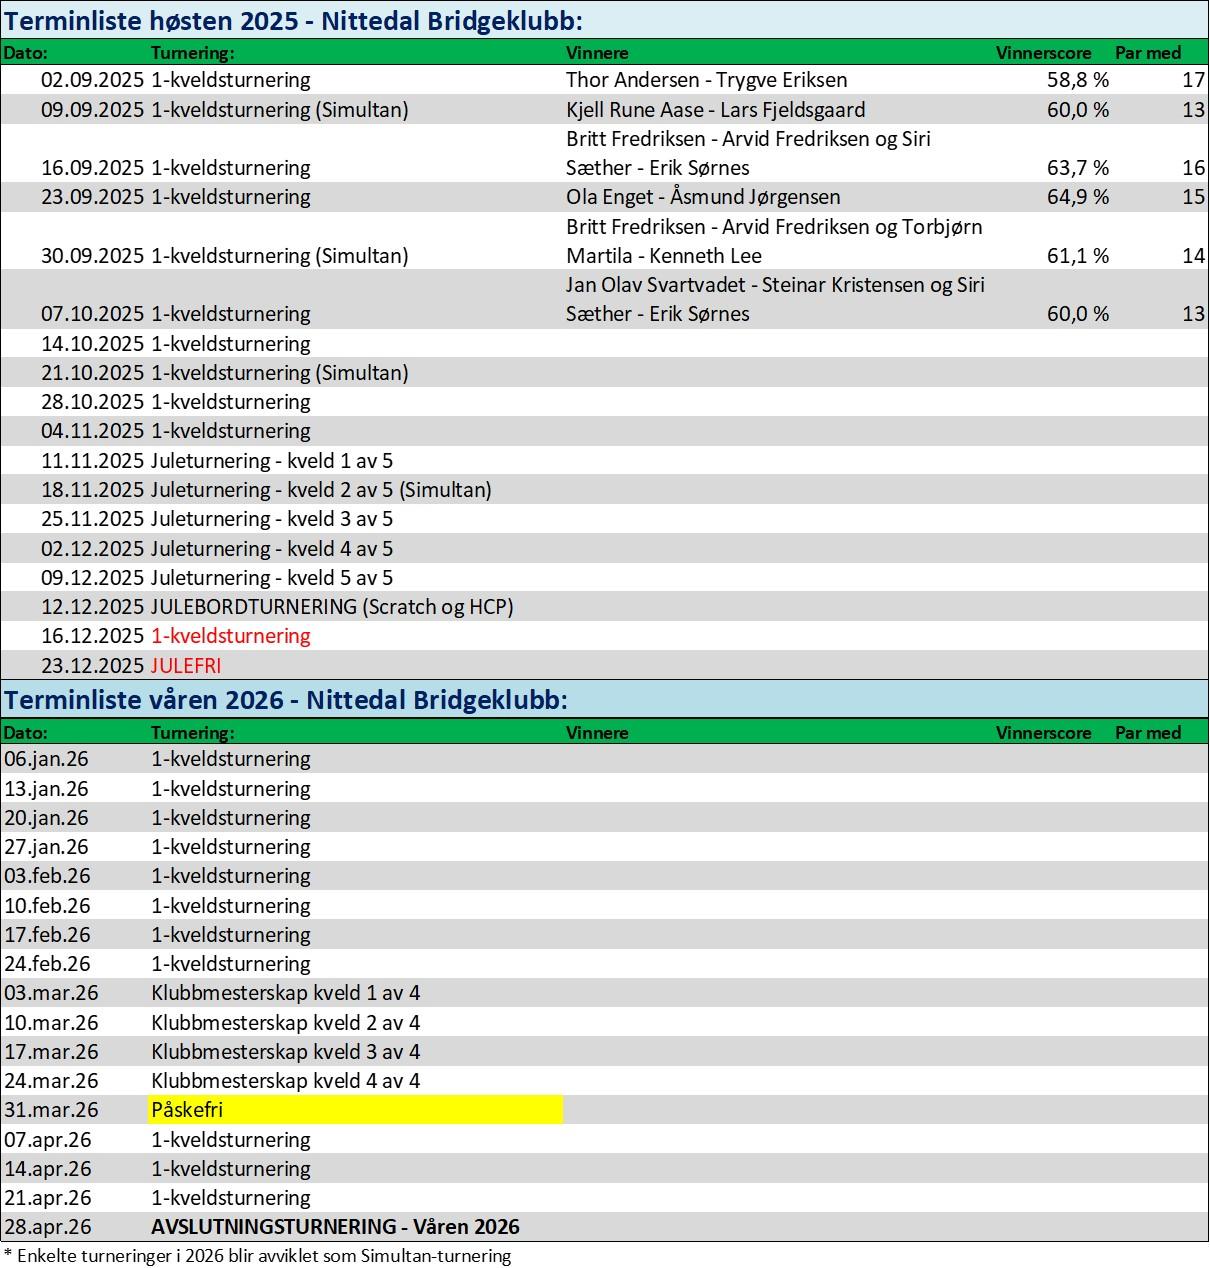Click winners Thor Andersen - Trygve Eriksen
The width and height of the screenshot is (1210, 1268).
tap(706, 80)
